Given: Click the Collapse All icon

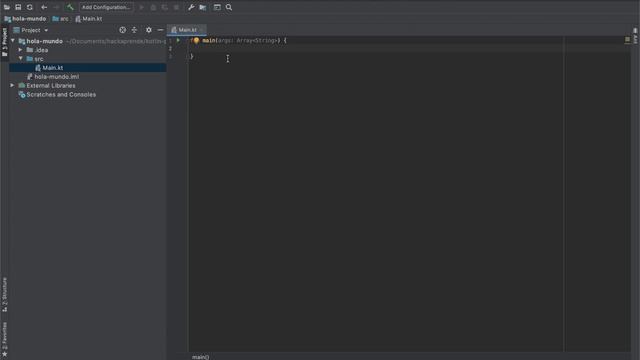Looking at the screenshot, I should 134,30.
